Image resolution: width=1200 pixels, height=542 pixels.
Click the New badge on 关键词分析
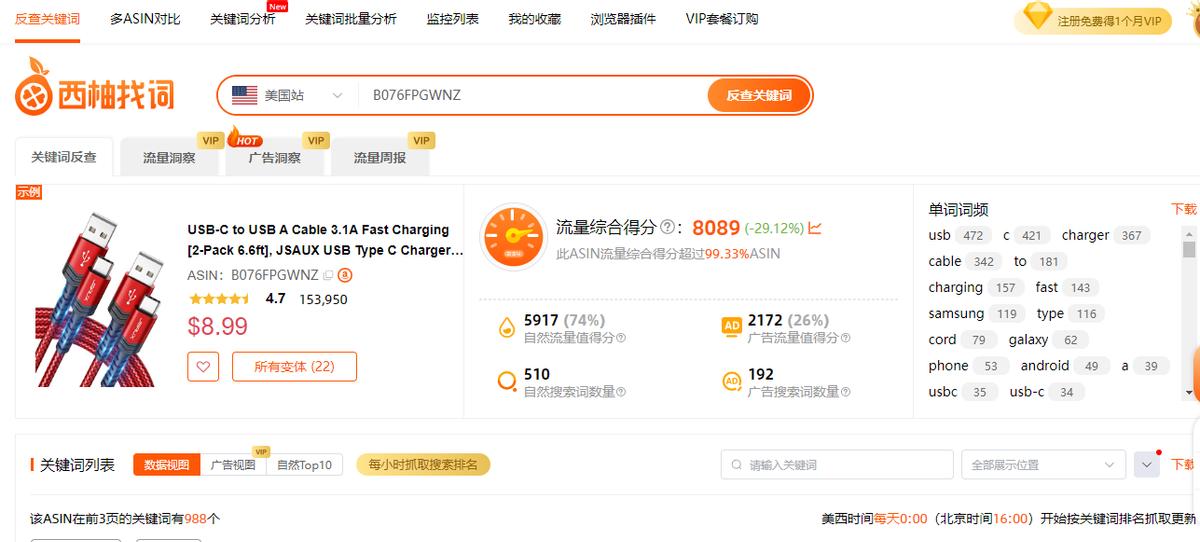(277, 6)
